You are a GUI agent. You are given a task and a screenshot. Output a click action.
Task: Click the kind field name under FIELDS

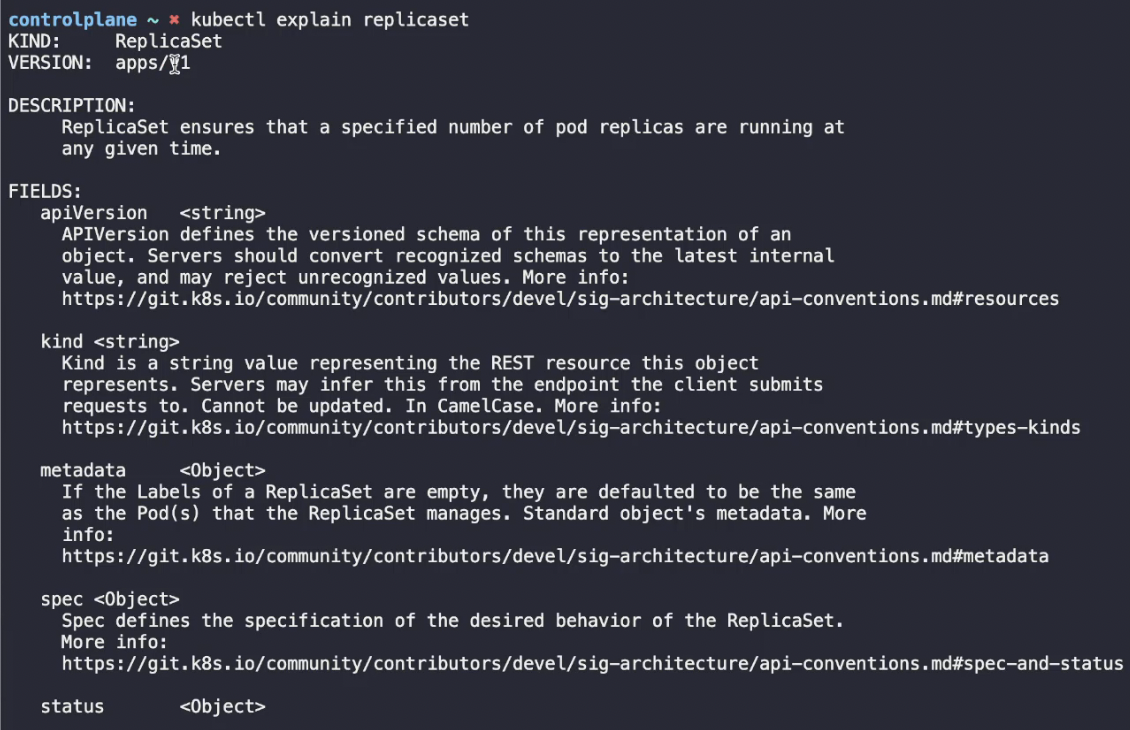click(61, 342)
